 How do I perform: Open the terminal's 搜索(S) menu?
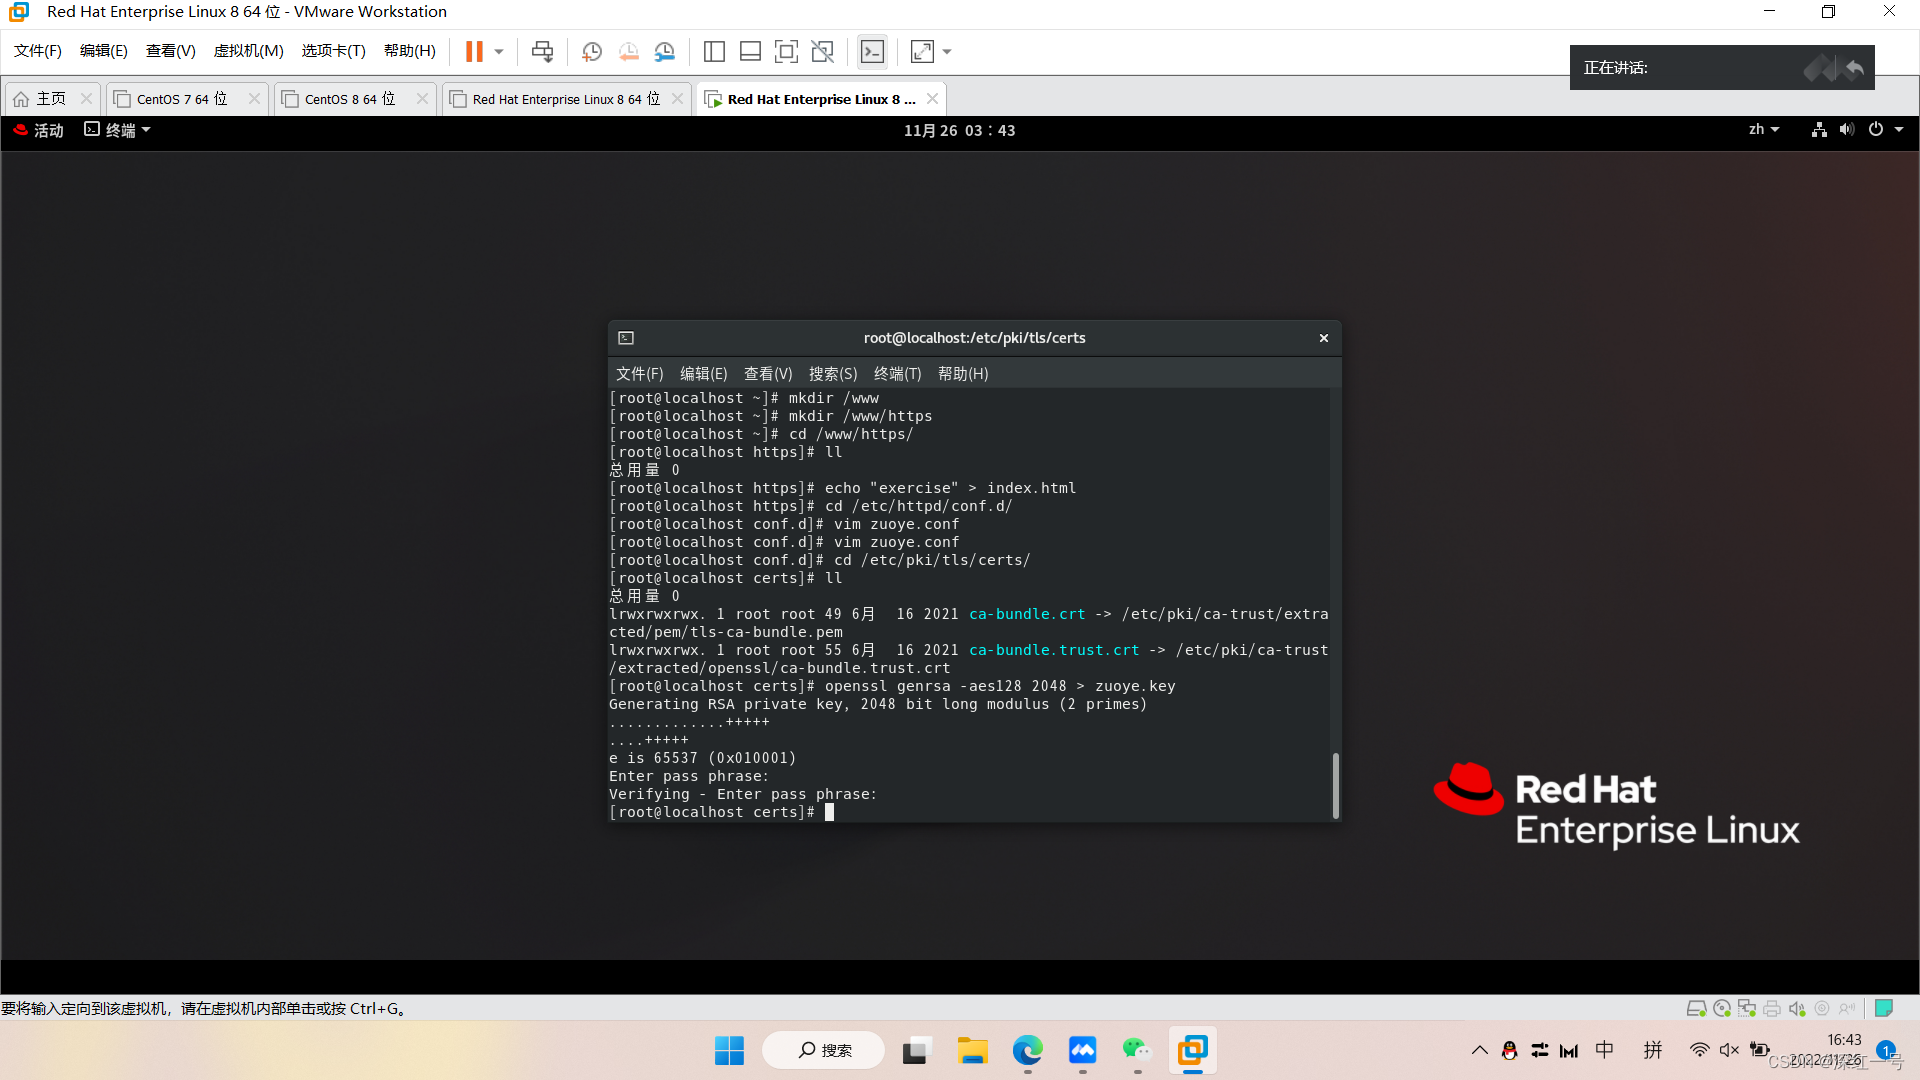click(832, 373)
